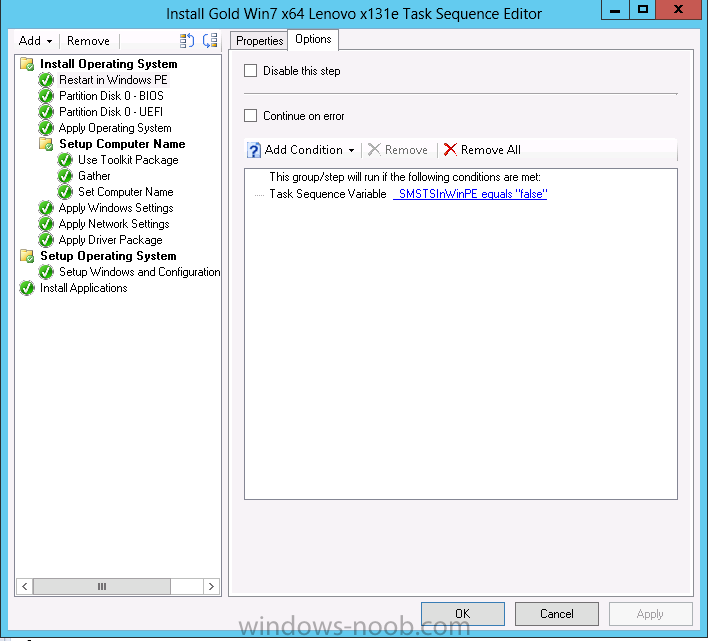Select the Partition Disk 0 - UEFI step
The height and width of the screenshot is (641, 708).
(111, 112)
